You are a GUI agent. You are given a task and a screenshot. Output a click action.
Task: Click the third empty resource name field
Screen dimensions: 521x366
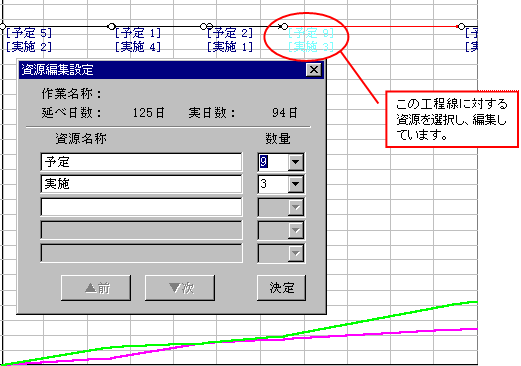141,207
